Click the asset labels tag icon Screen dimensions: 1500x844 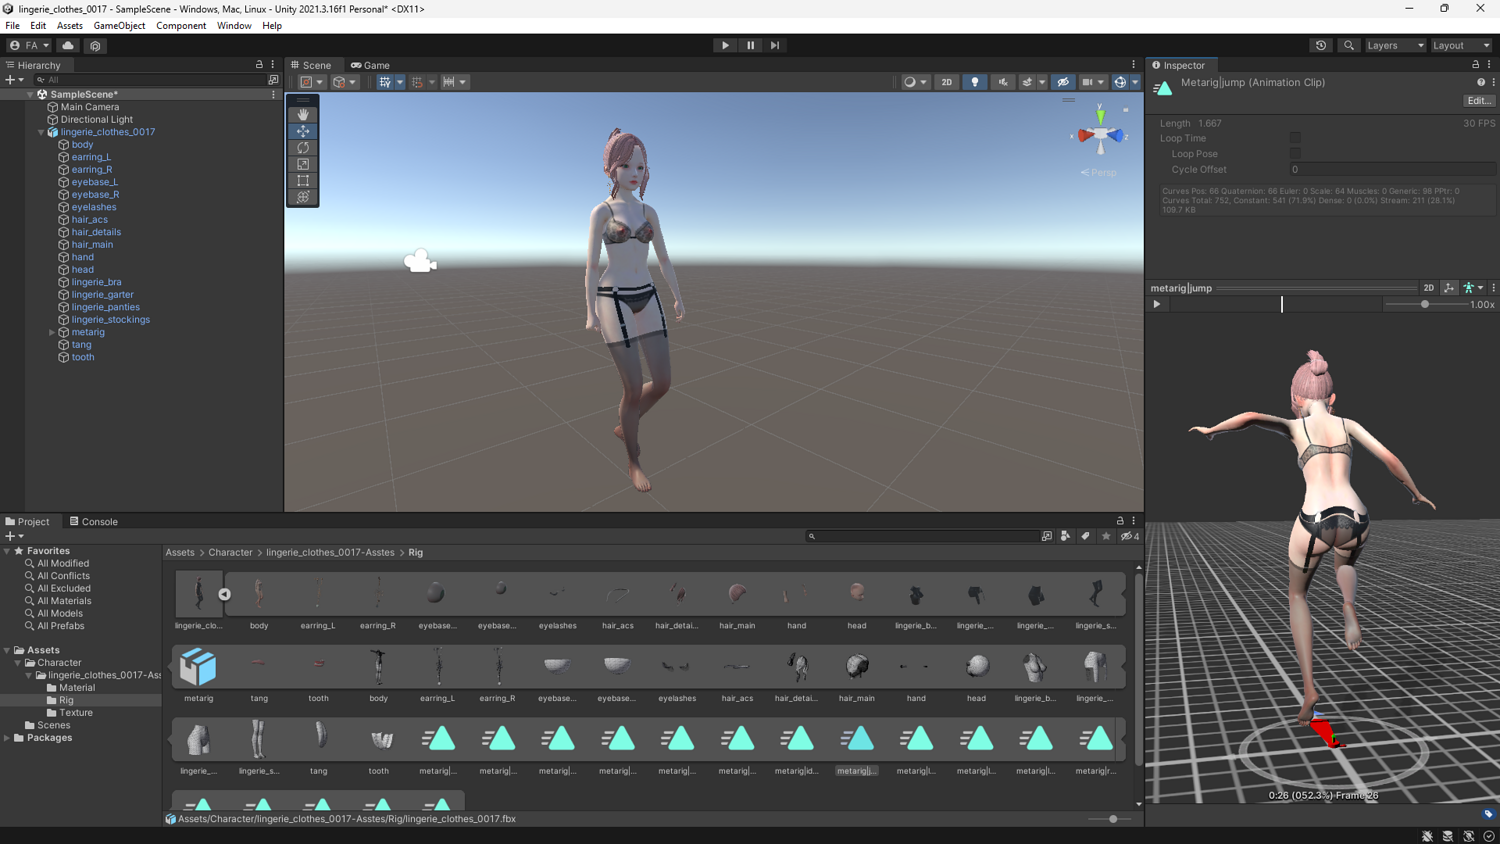(x=1488, y=814)
